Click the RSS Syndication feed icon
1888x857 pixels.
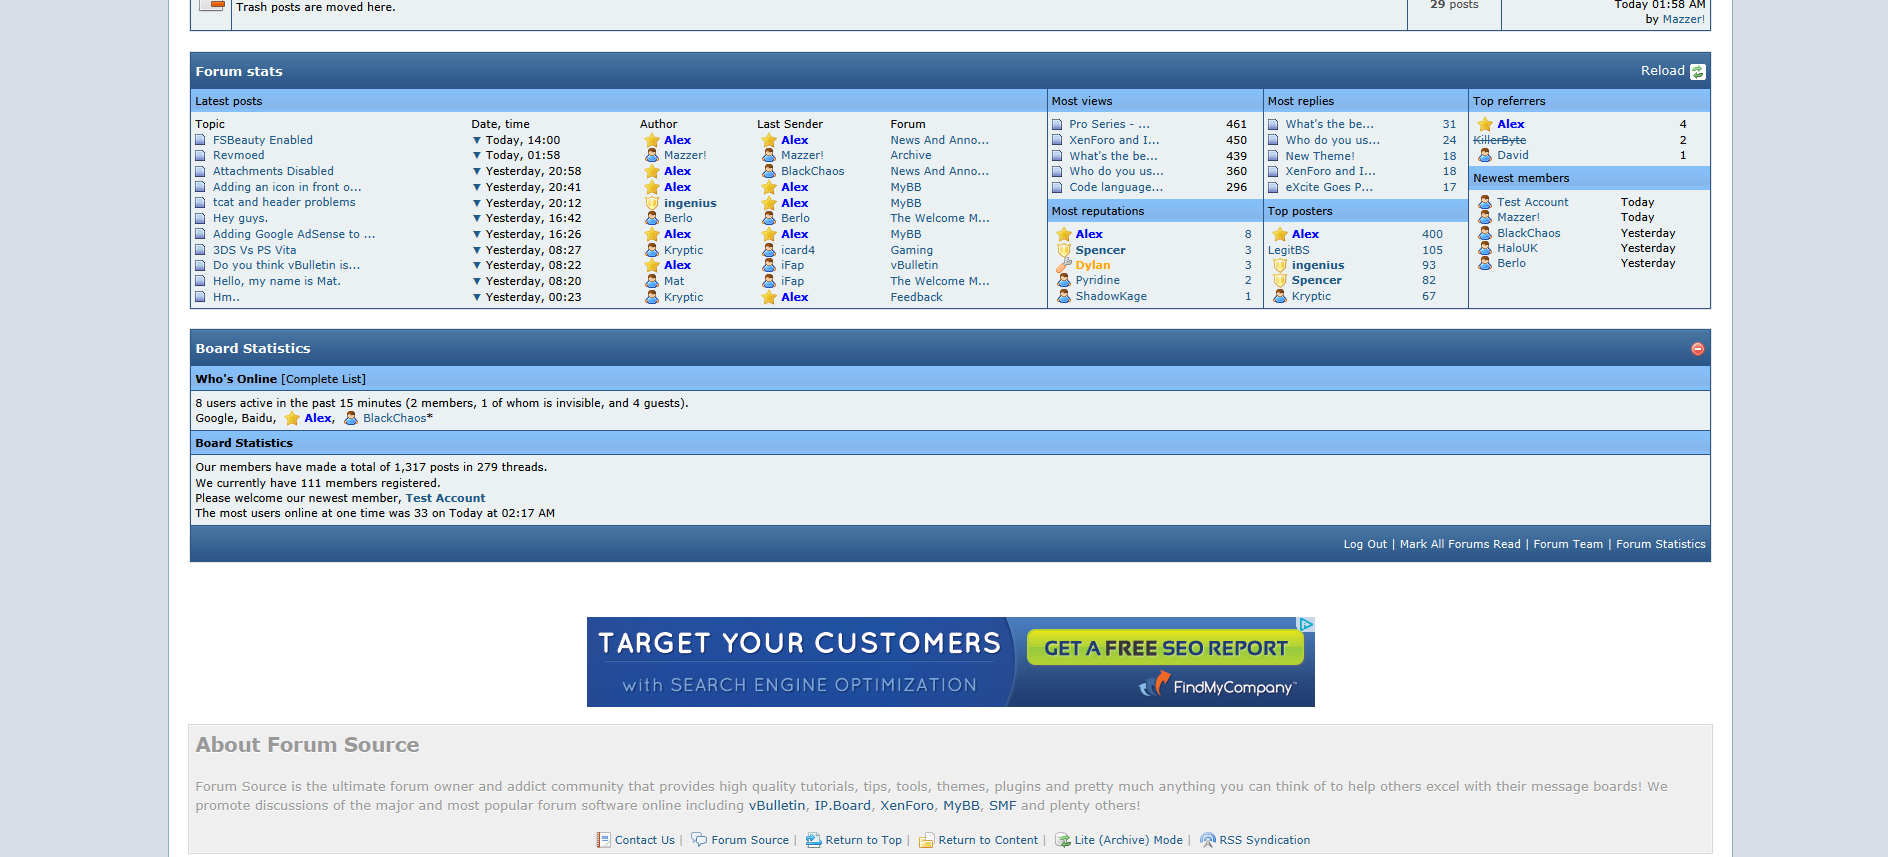pos(1207,840)
